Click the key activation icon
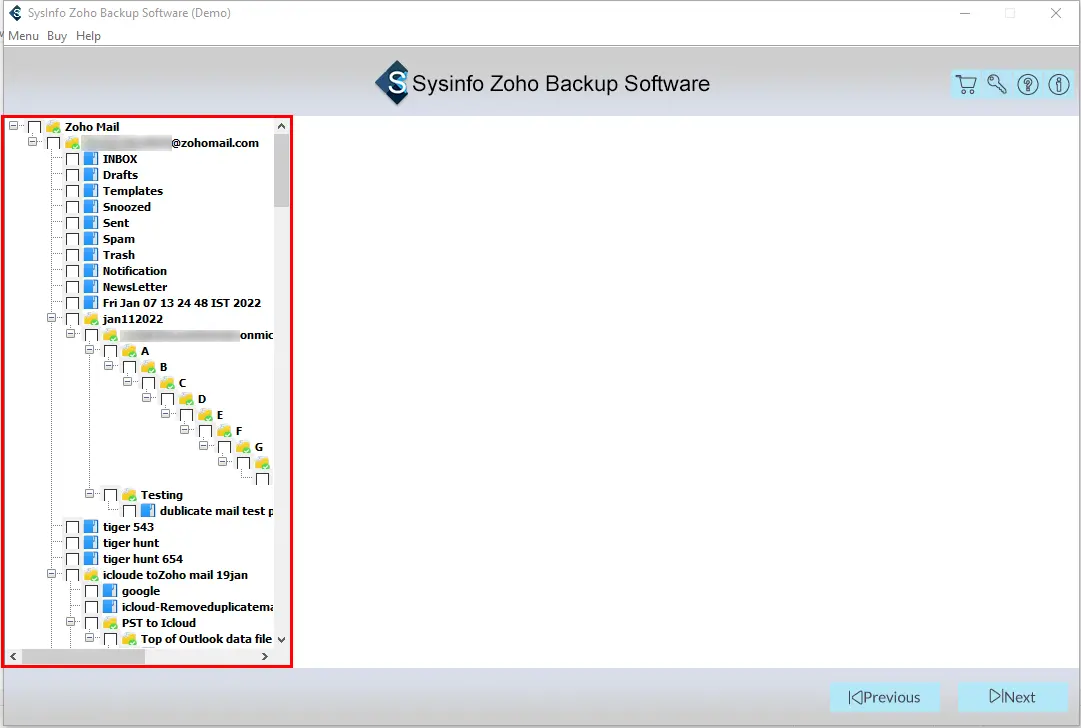 pos(997,84)
